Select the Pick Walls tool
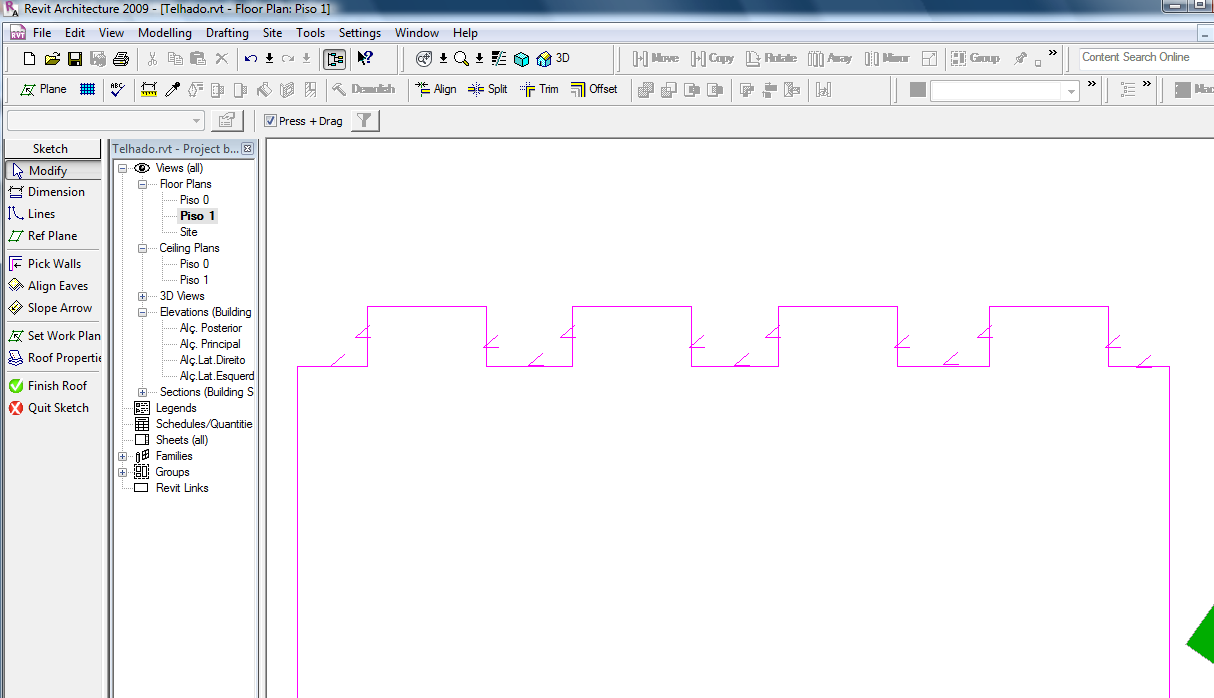1214x698 pixels. [53, 264]
